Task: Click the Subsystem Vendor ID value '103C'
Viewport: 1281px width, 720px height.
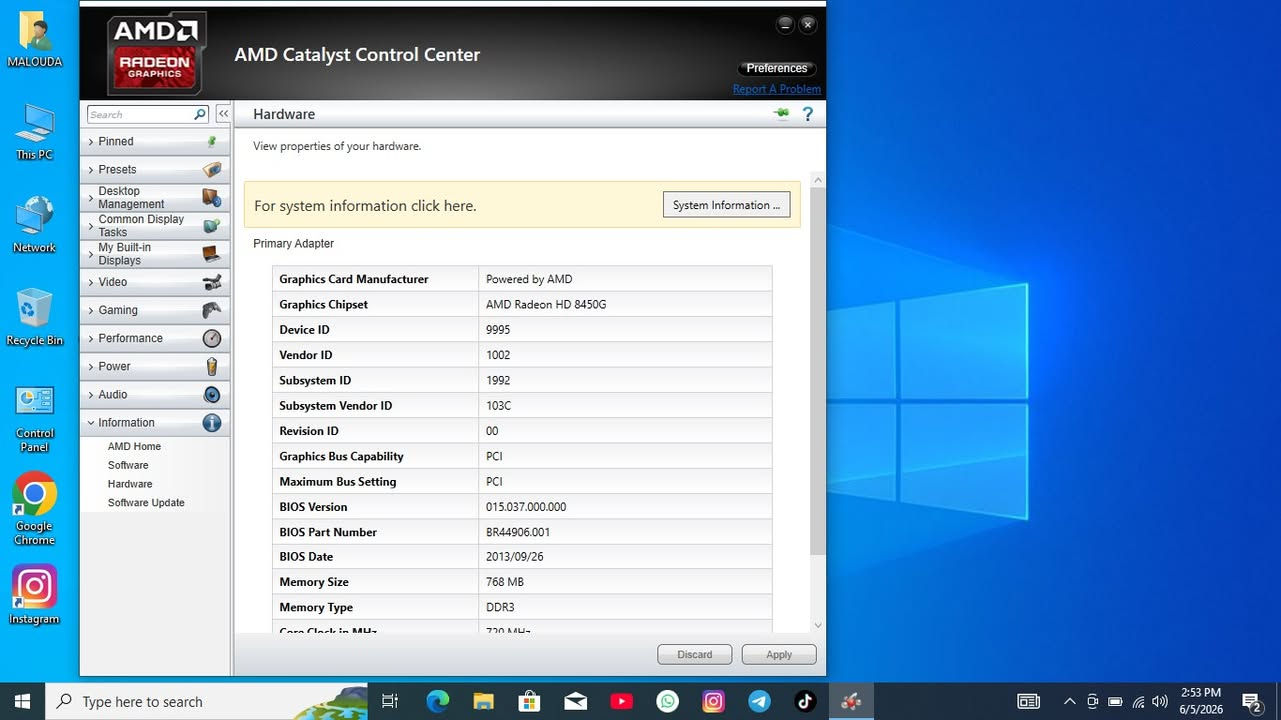Action: tap(498, 406)
